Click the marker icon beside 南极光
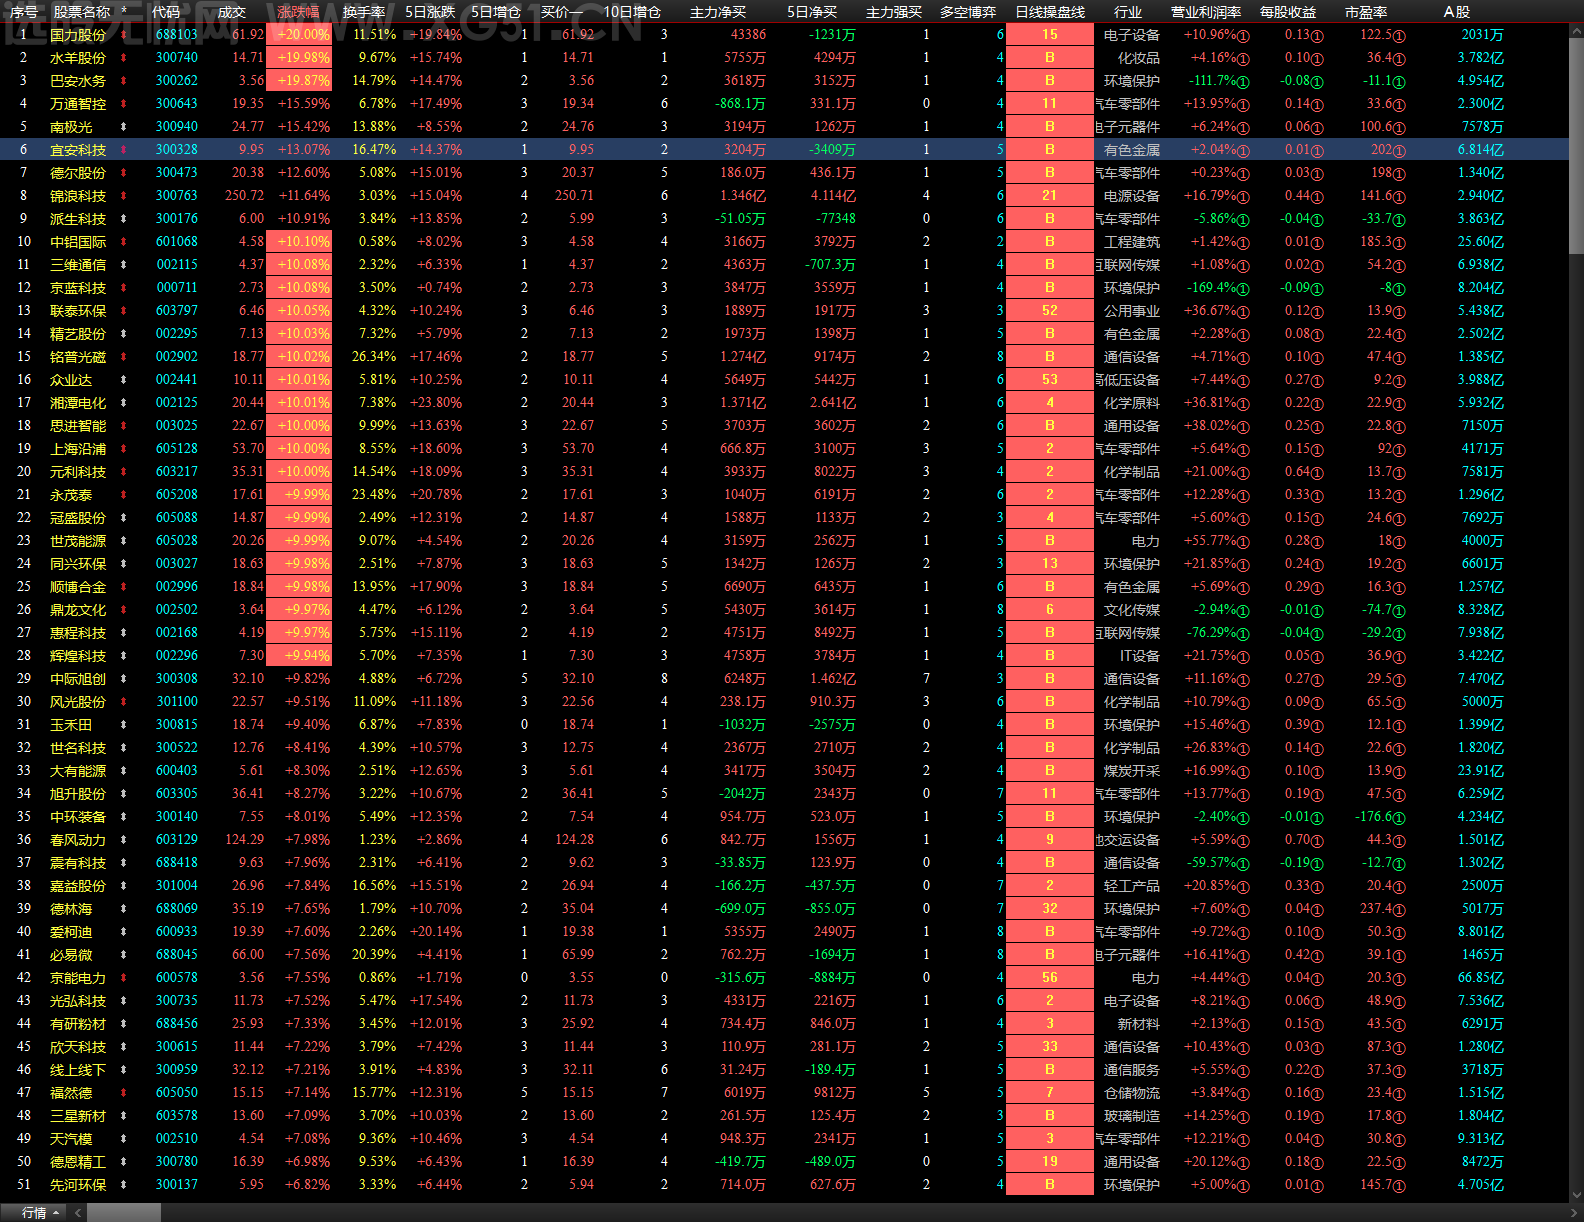 pos(124,127)
